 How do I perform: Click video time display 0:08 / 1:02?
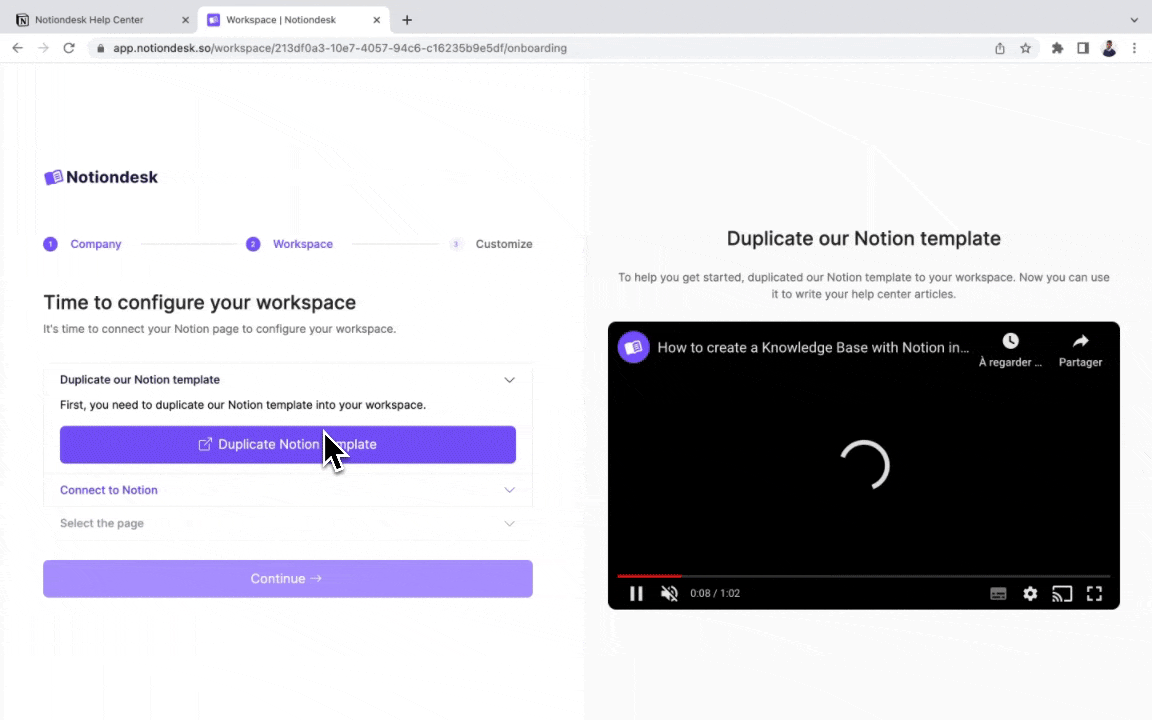pyautogui.click(x=715, y=594)
